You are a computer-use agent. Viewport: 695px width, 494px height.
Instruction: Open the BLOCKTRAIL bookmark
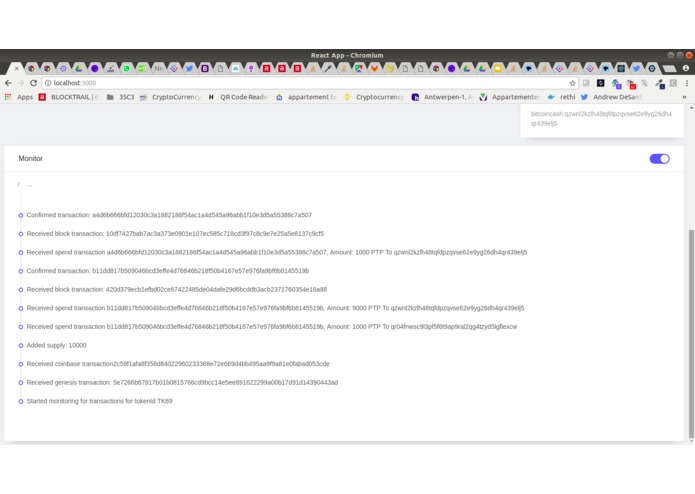(69, 97)
